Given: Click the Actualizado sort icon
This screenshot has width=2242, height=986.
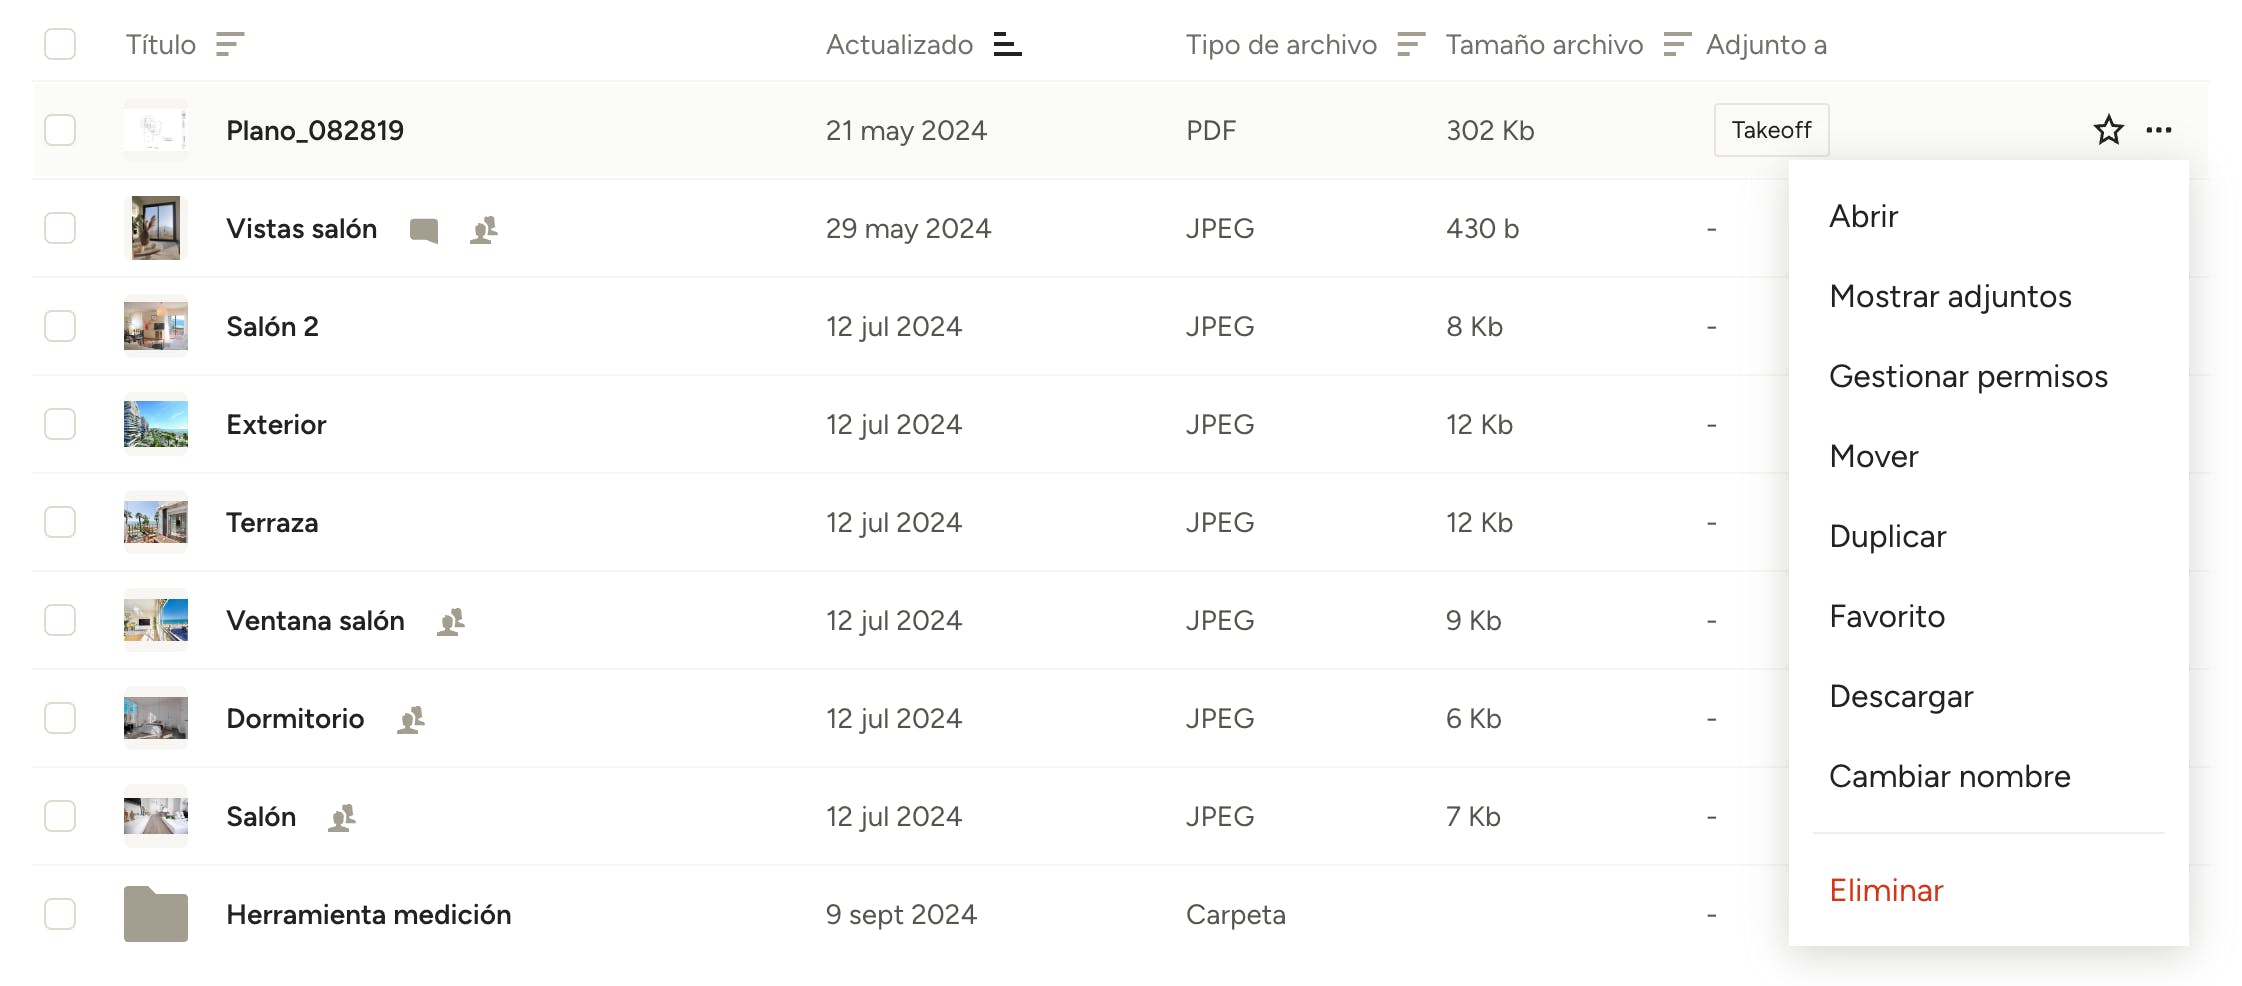Looking at the screenshot, I should [x=1007, y=44].
